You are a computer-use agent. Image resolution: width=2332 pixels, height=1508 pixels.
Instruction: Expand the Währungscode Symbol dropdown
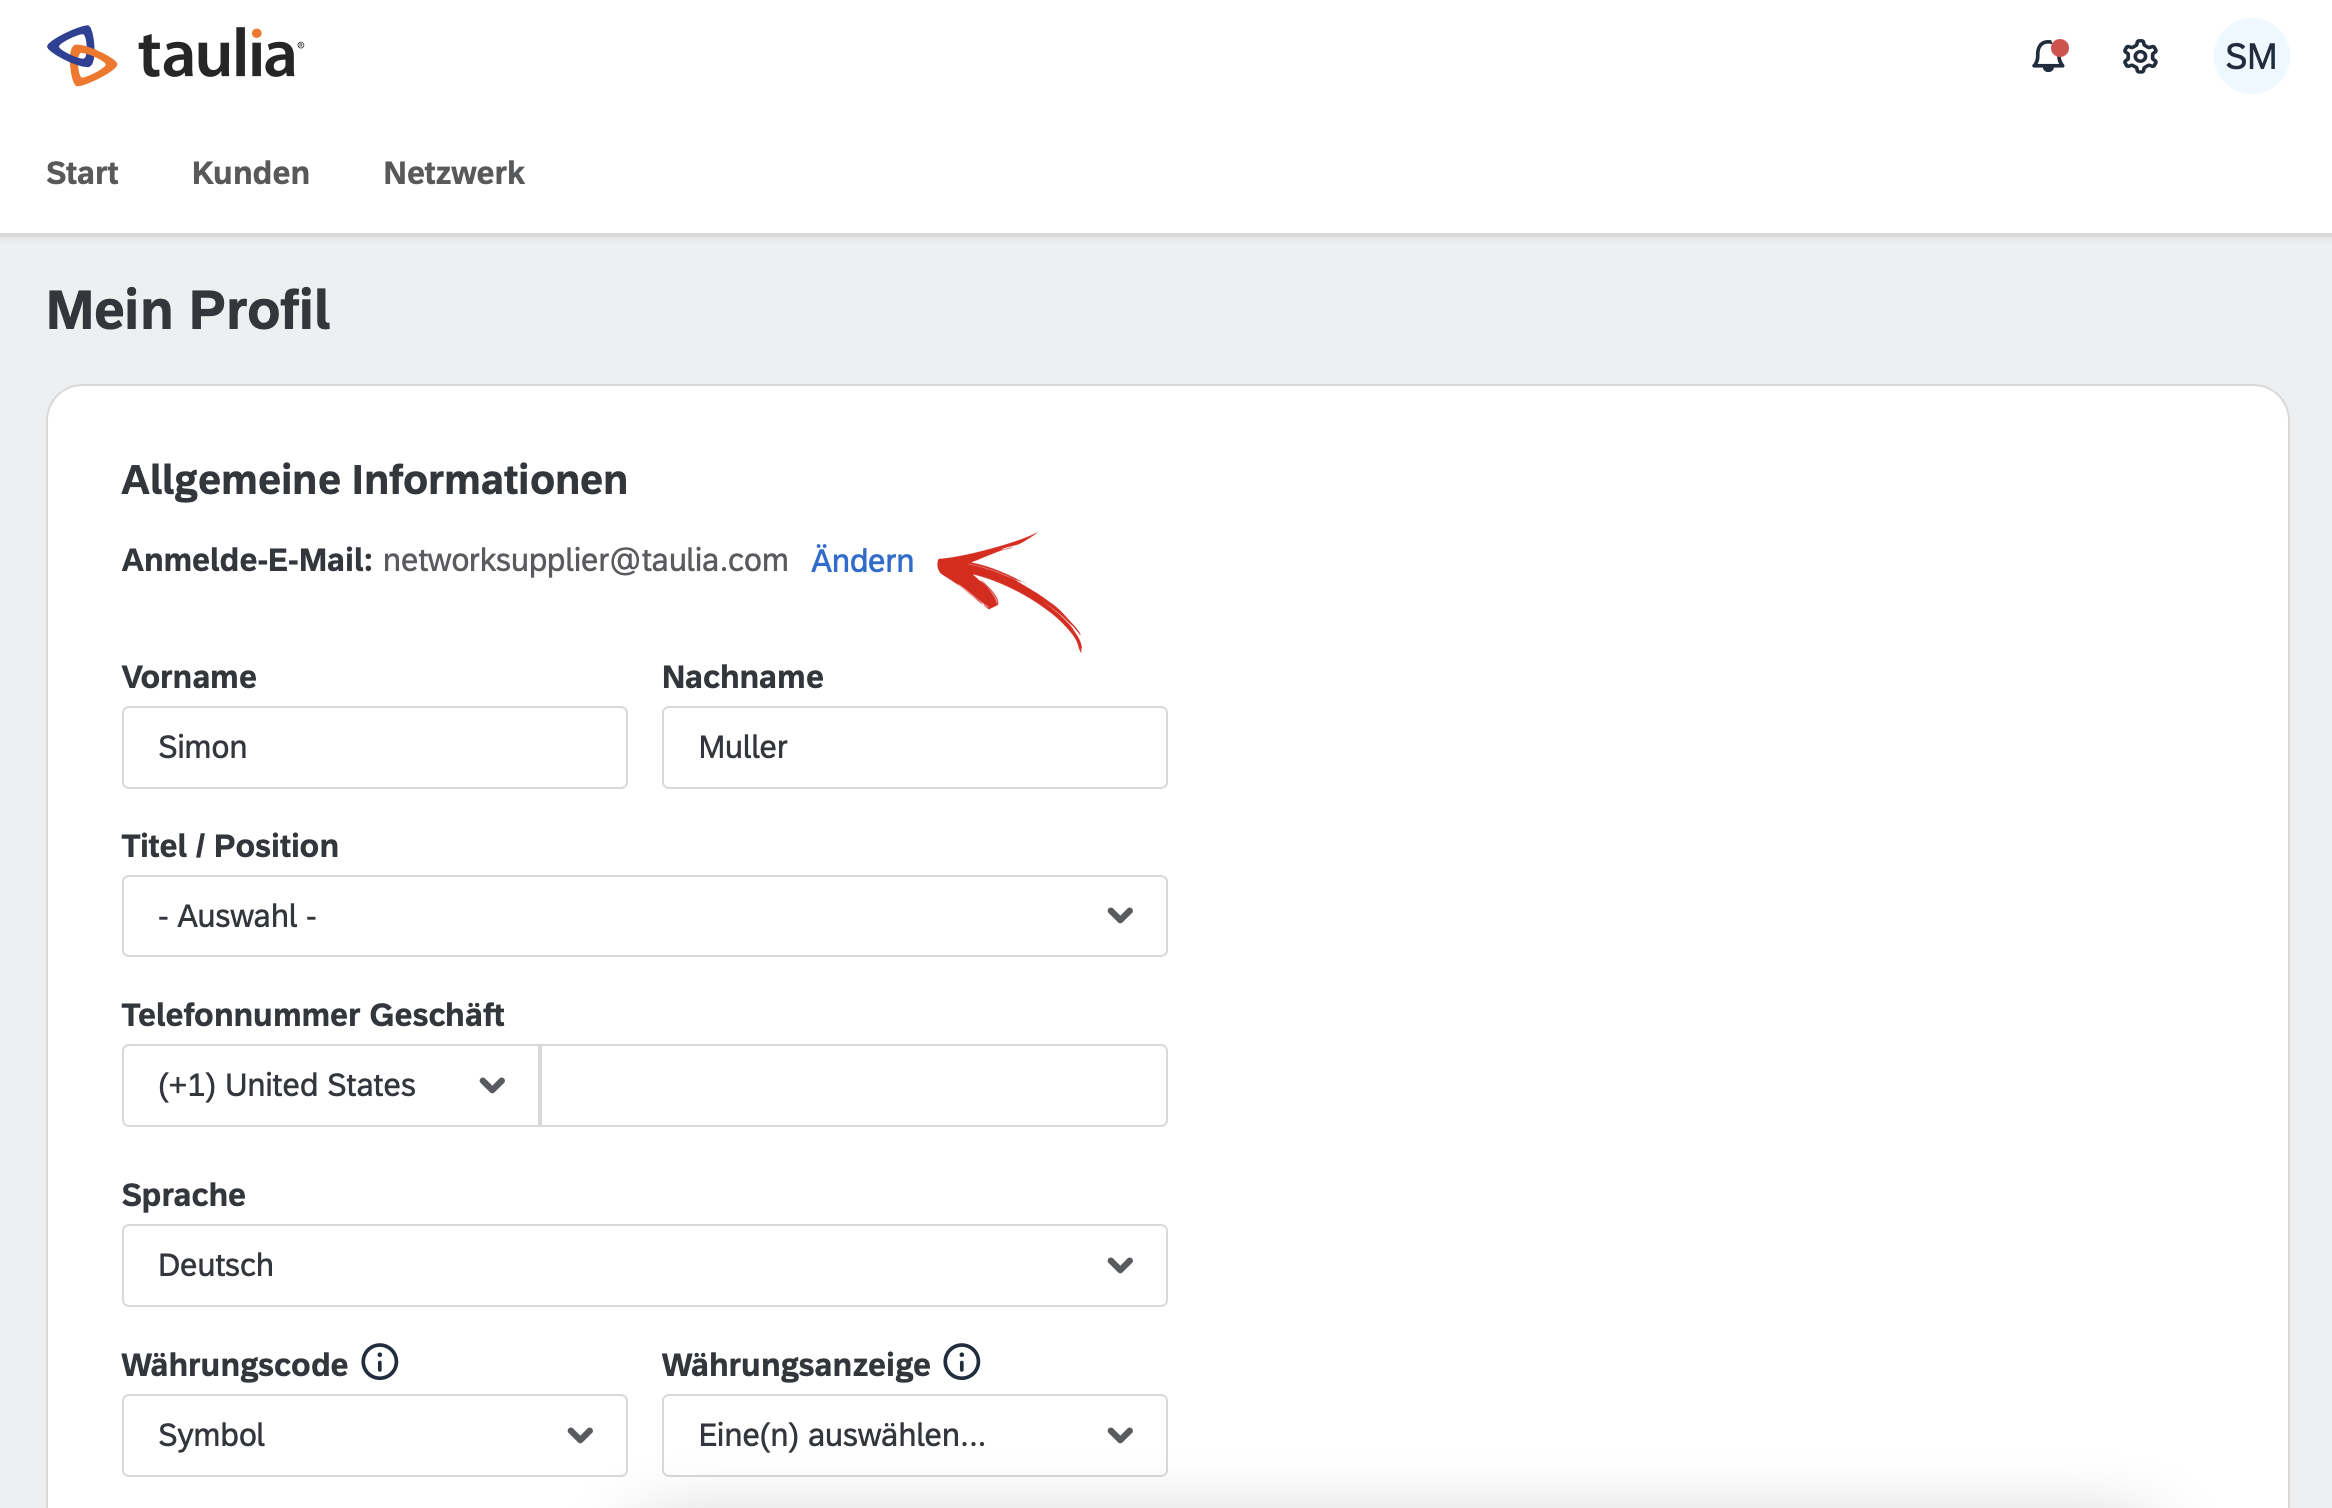[374, 1435]
